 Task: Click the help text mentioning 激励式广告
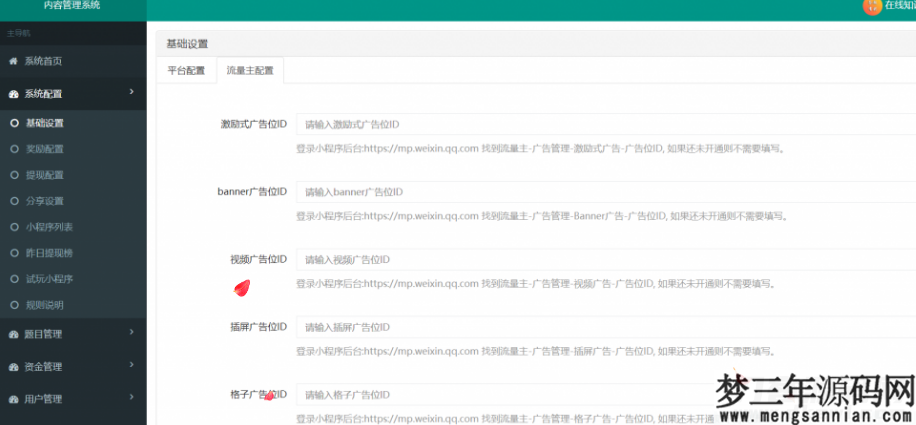540,149
